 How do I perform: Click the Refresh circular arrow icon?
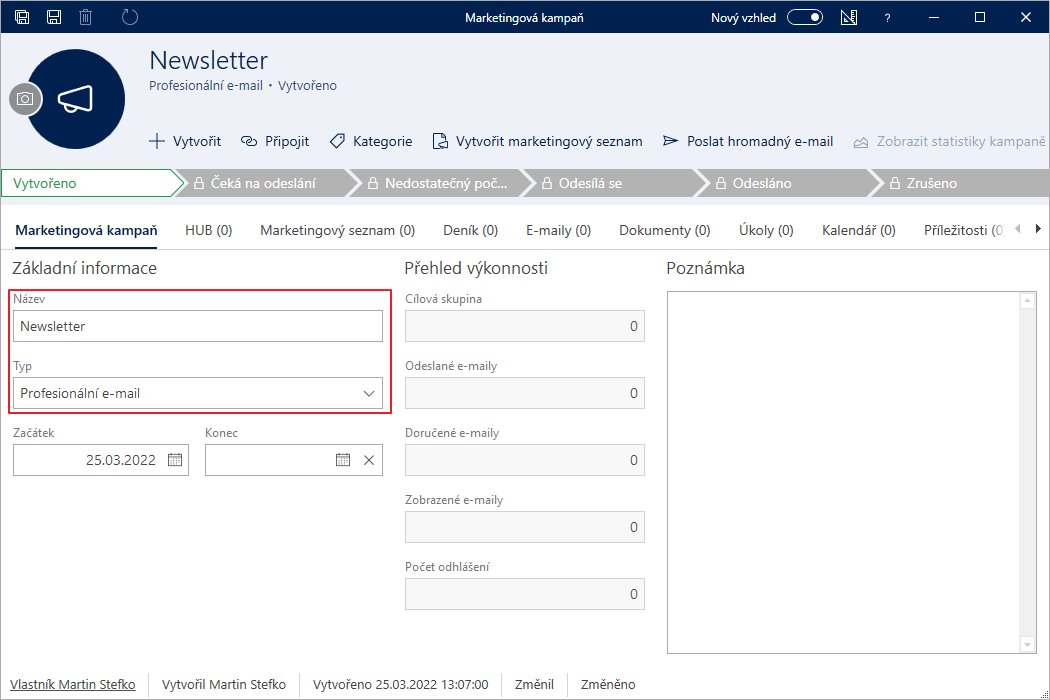(x=130, y=17)
